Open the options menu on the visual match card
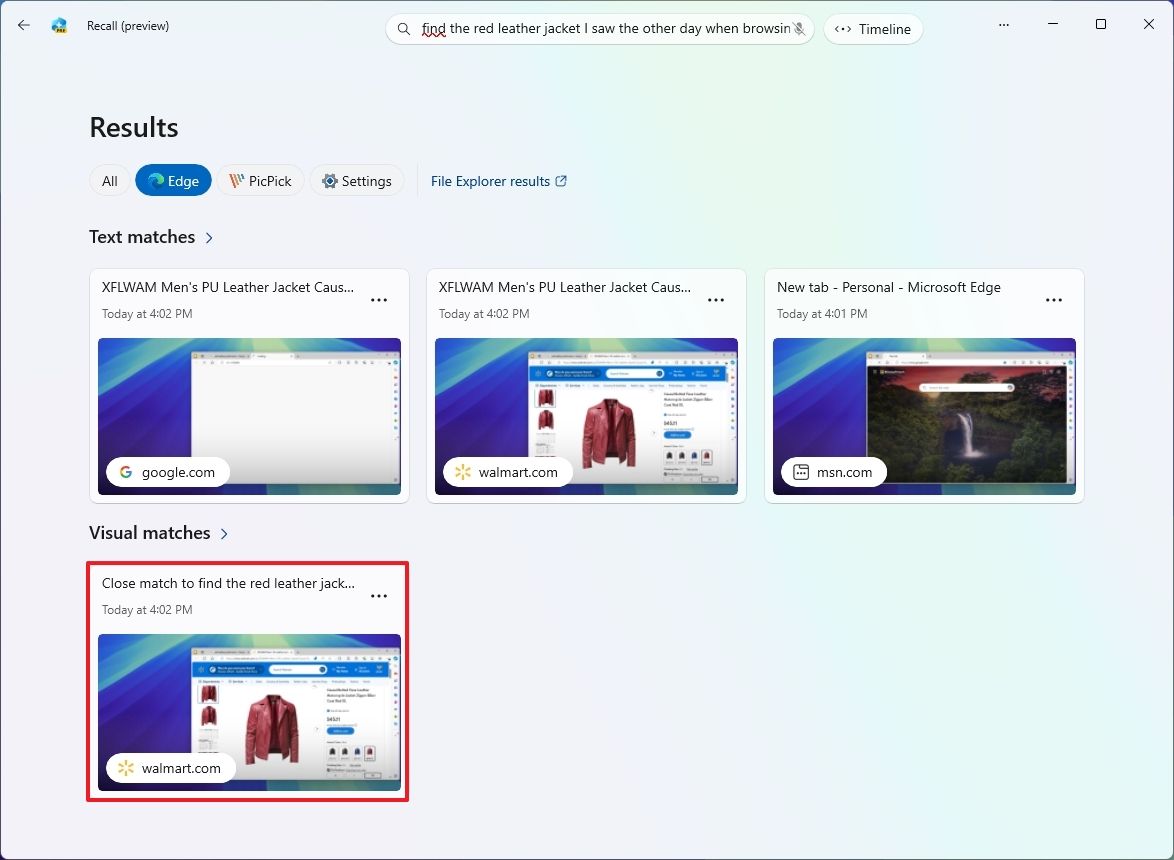The image size is (1174, 860). click(379, 596)
